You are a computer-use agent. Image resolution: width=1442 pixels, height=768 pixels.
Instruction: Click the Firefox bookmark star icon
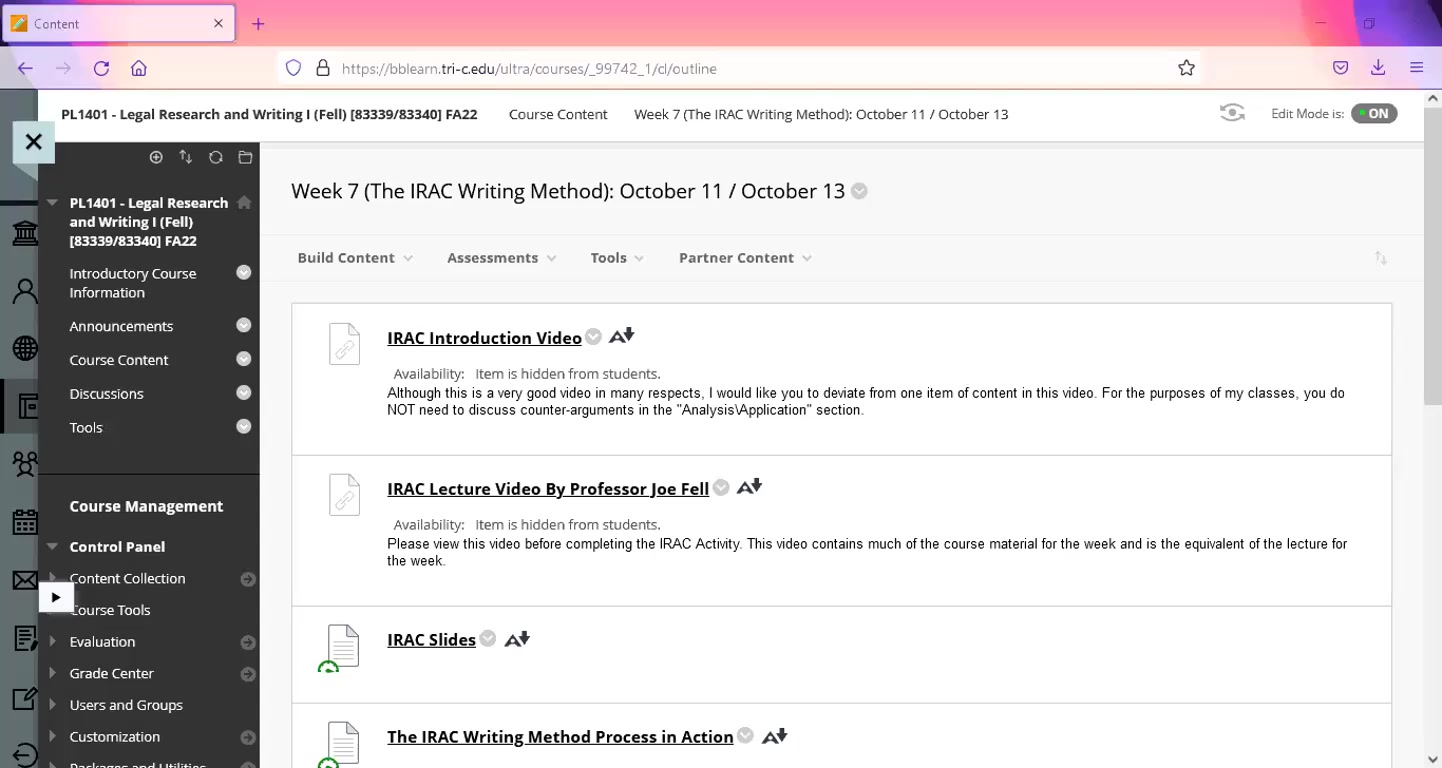pos(1186,68)
